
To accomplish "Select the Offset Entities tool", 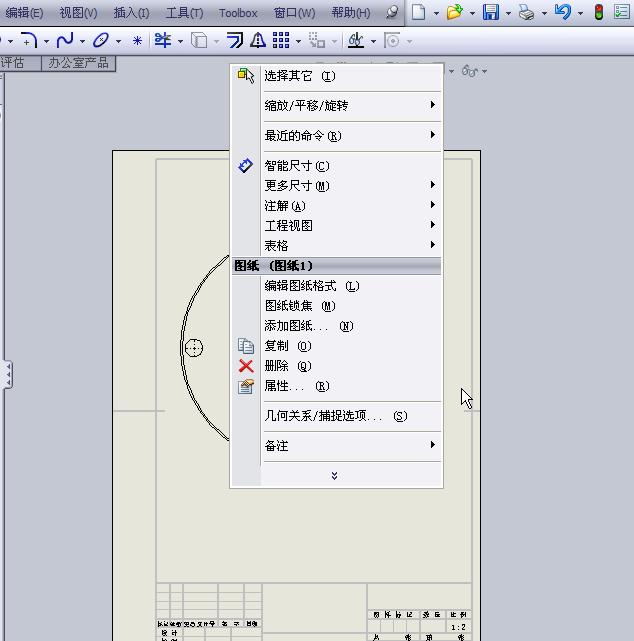I will pyautogui.click(x=235, y=40).
